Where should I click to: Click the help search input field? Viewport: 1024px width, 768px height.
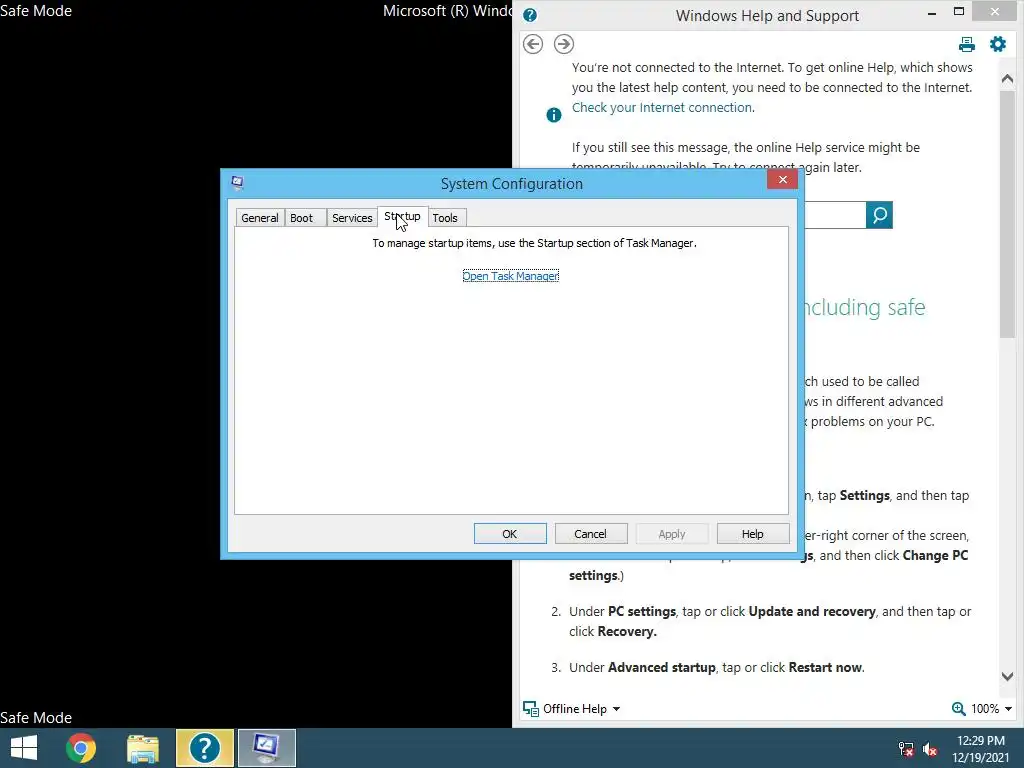[x=835, y=215]
